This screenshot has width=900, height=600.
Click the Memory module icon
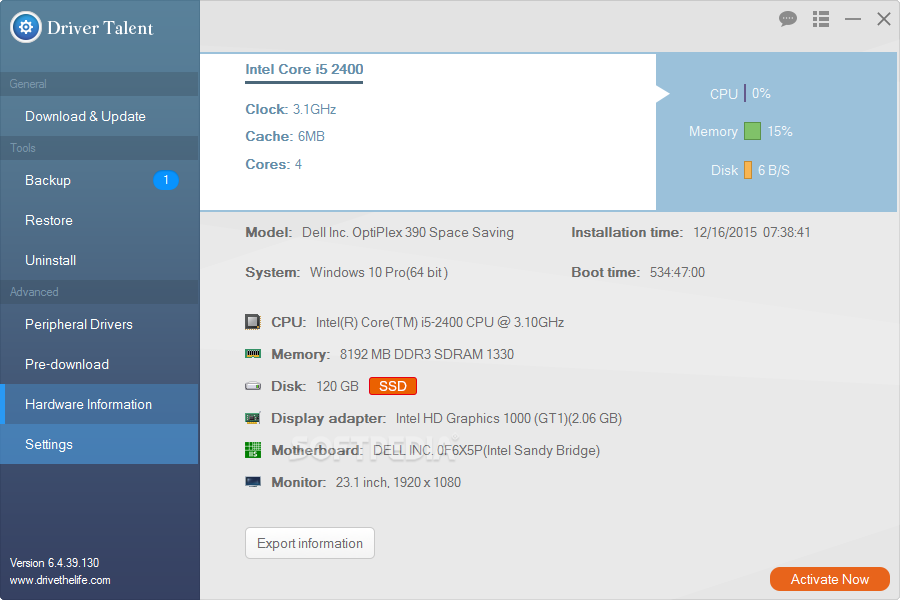[253, 354]
